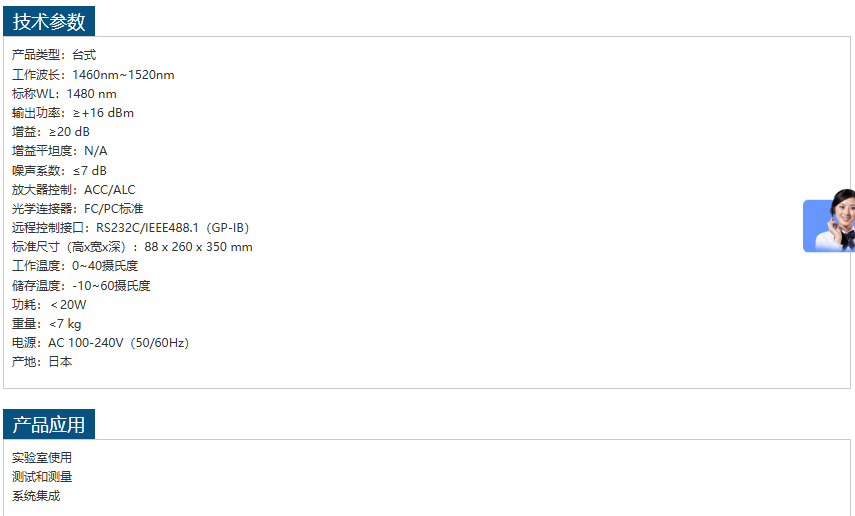Screen dimensions: 855x516
Task: Click the 噪声系数：≤7 dB line
Action: pyautogui.click(x=60, y=171)
